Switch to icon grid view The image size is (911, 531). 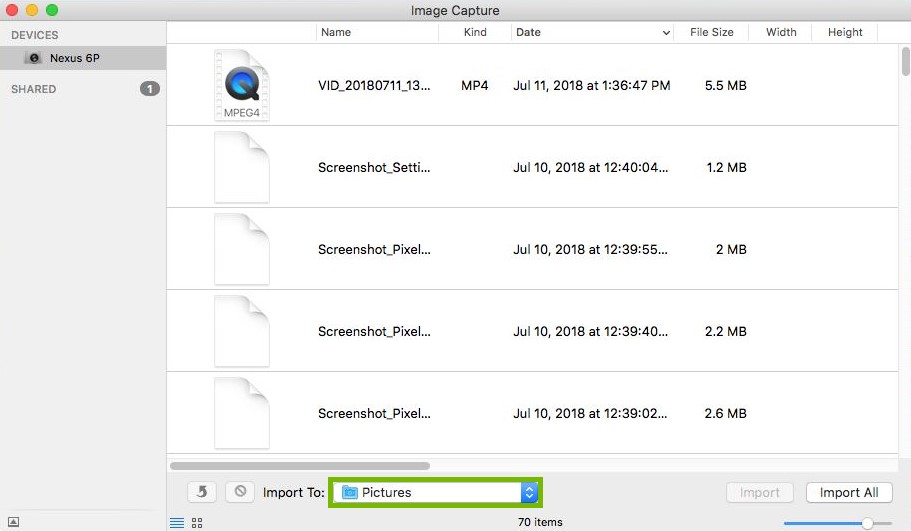pyautogui.click(x=197, y=523)
